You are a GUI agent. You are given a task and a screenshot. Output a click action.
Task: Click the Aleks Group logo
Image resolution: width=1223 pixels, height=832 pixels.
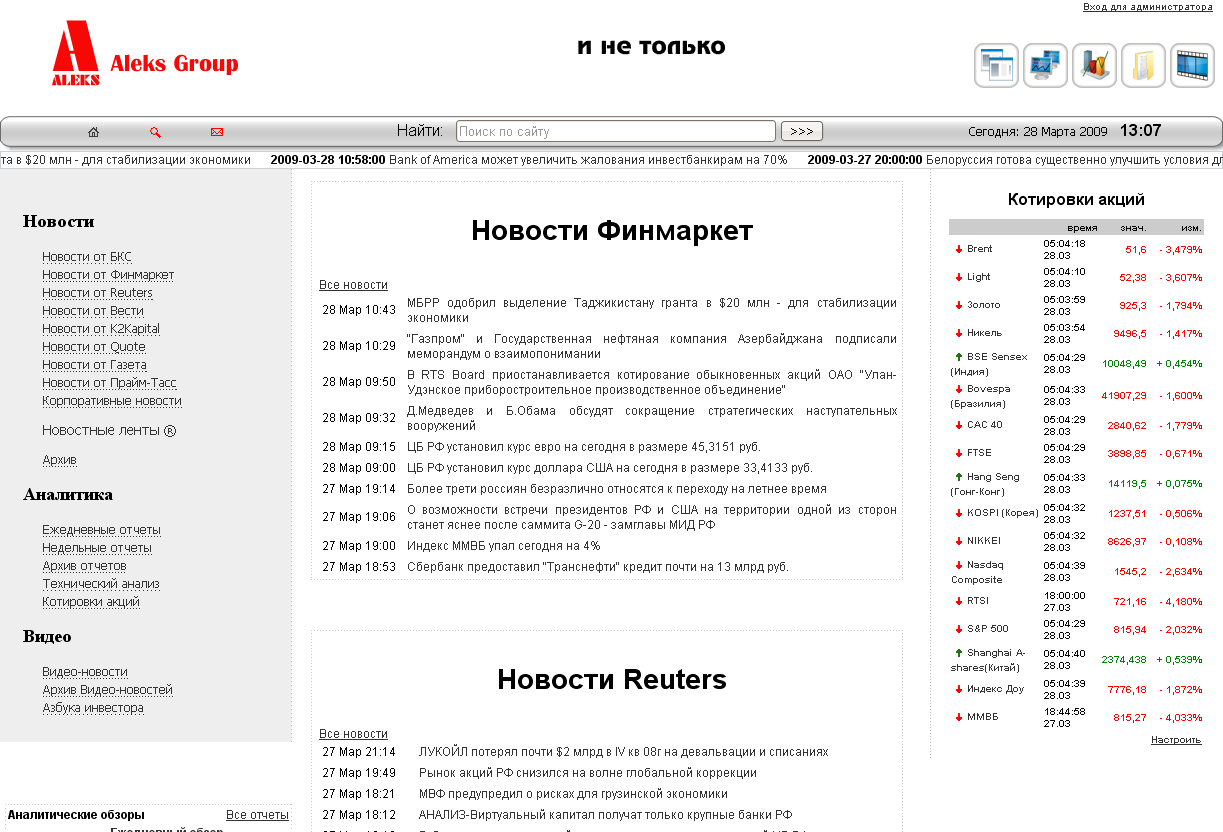pos(145,55)
